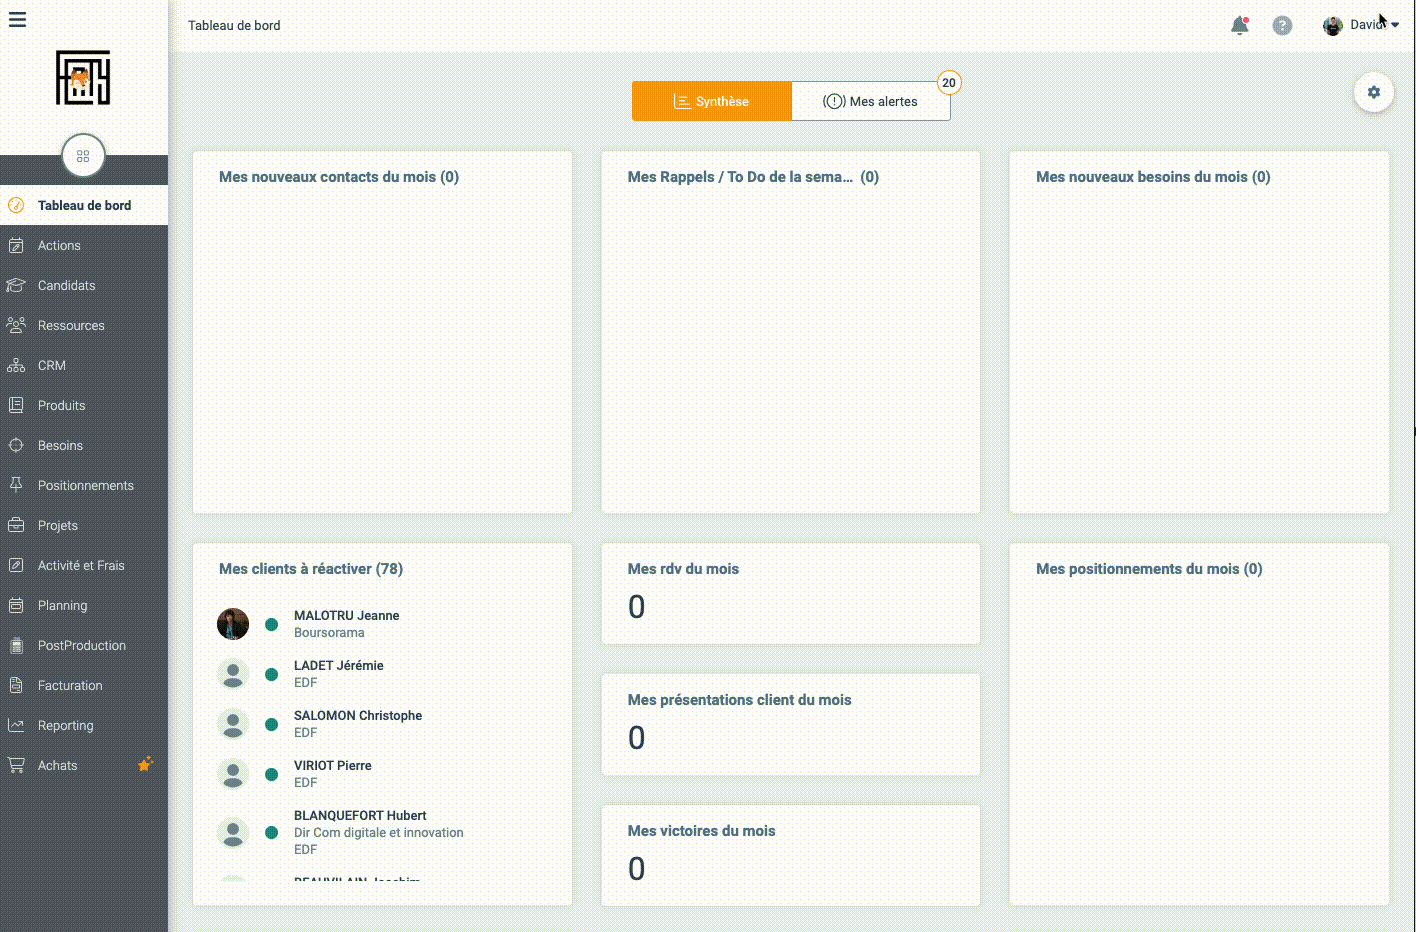Click Mes présentations client du mois card
This screenshot has width=1416, height=932.
(791, 725)
